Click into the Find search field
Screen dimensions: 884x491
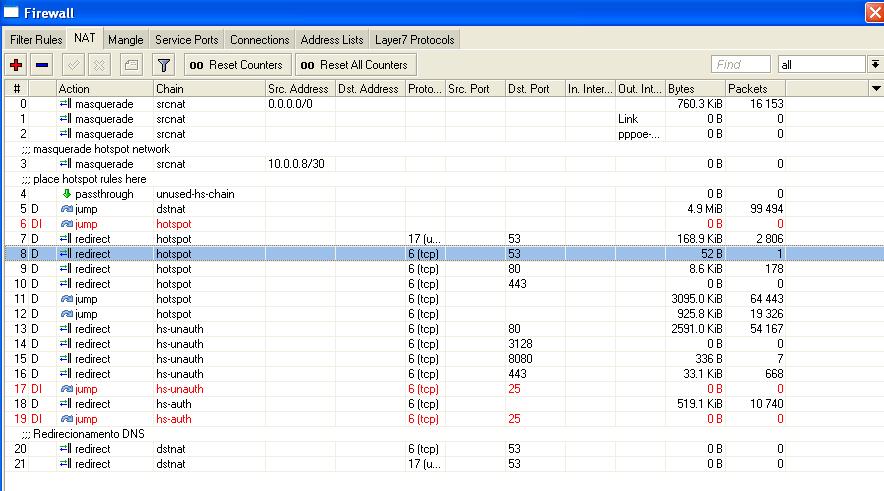point(740,65)
